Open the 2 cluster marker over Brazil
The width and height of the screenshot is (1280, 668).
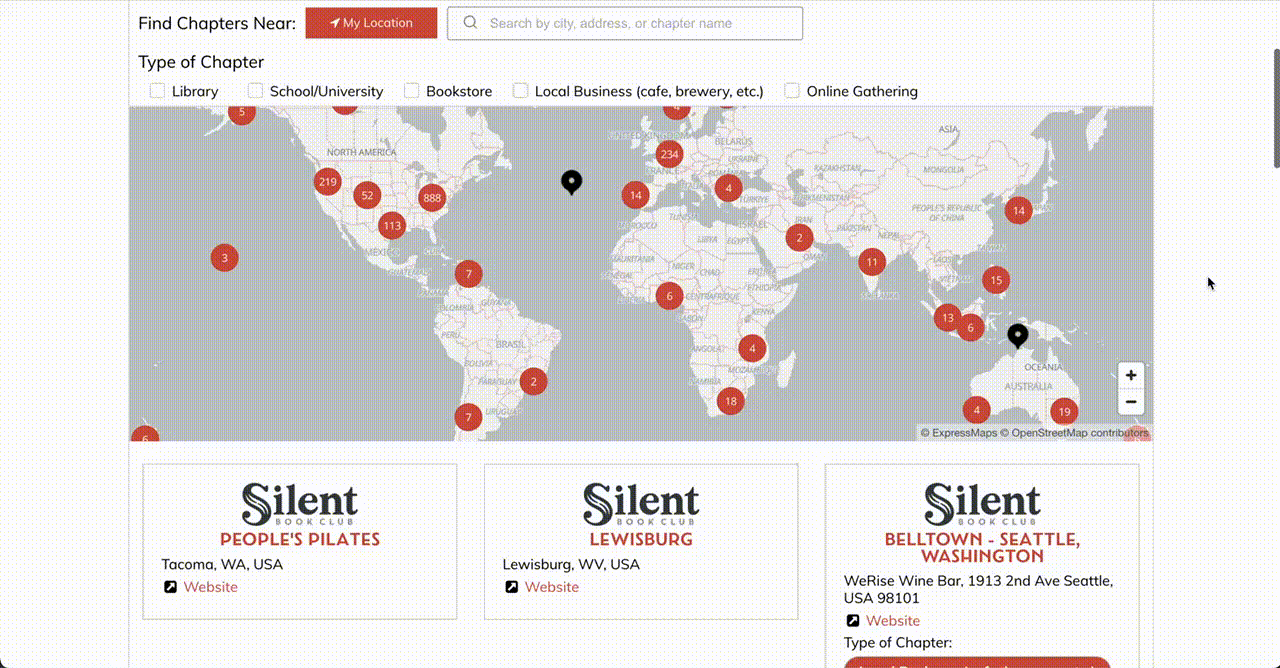click(x=534, y=381)
